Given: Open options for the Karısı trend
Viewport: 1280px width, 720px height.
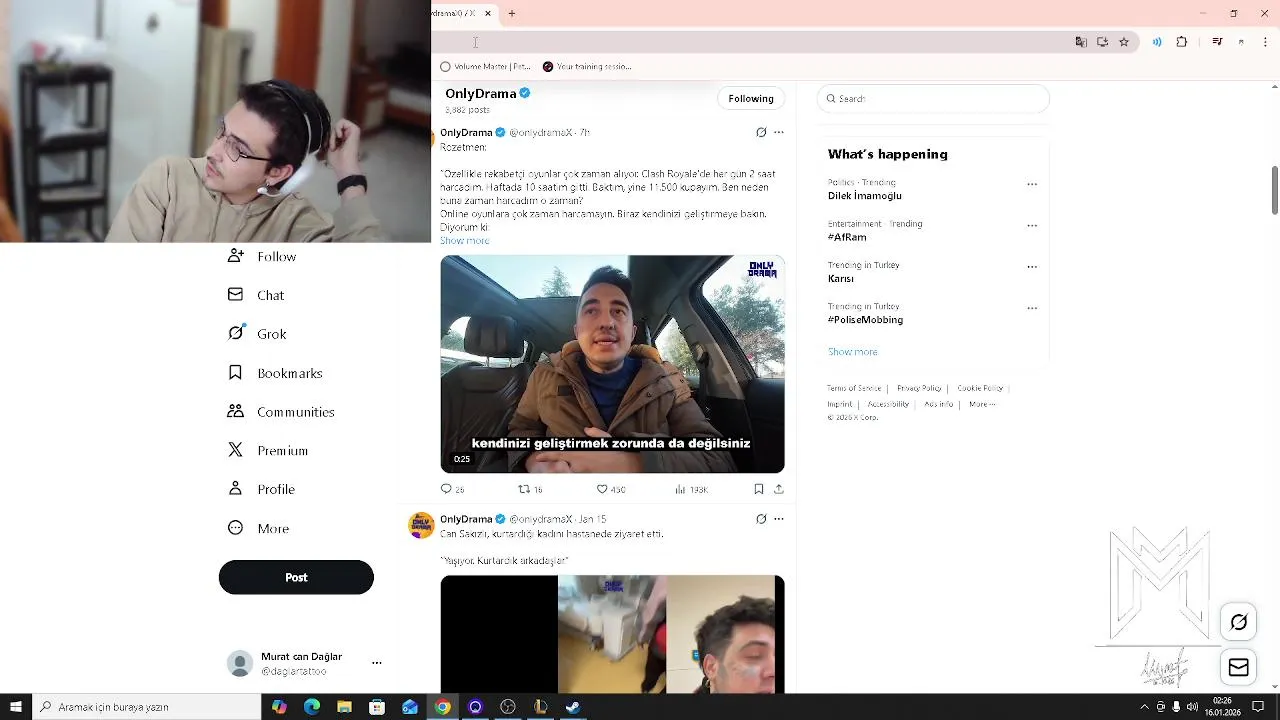Looking at the screenshot, I should coord(1032,267).
